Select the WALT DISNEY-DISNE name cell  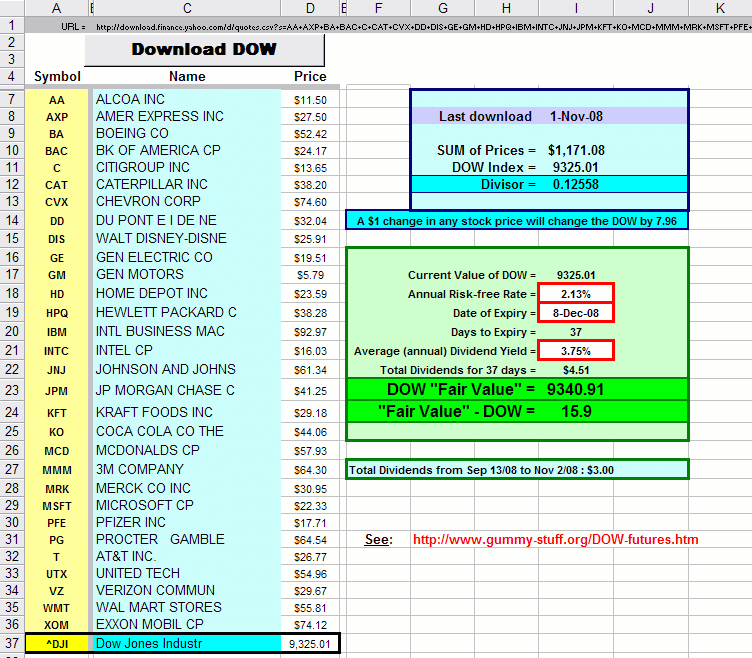tap(187, 238)
